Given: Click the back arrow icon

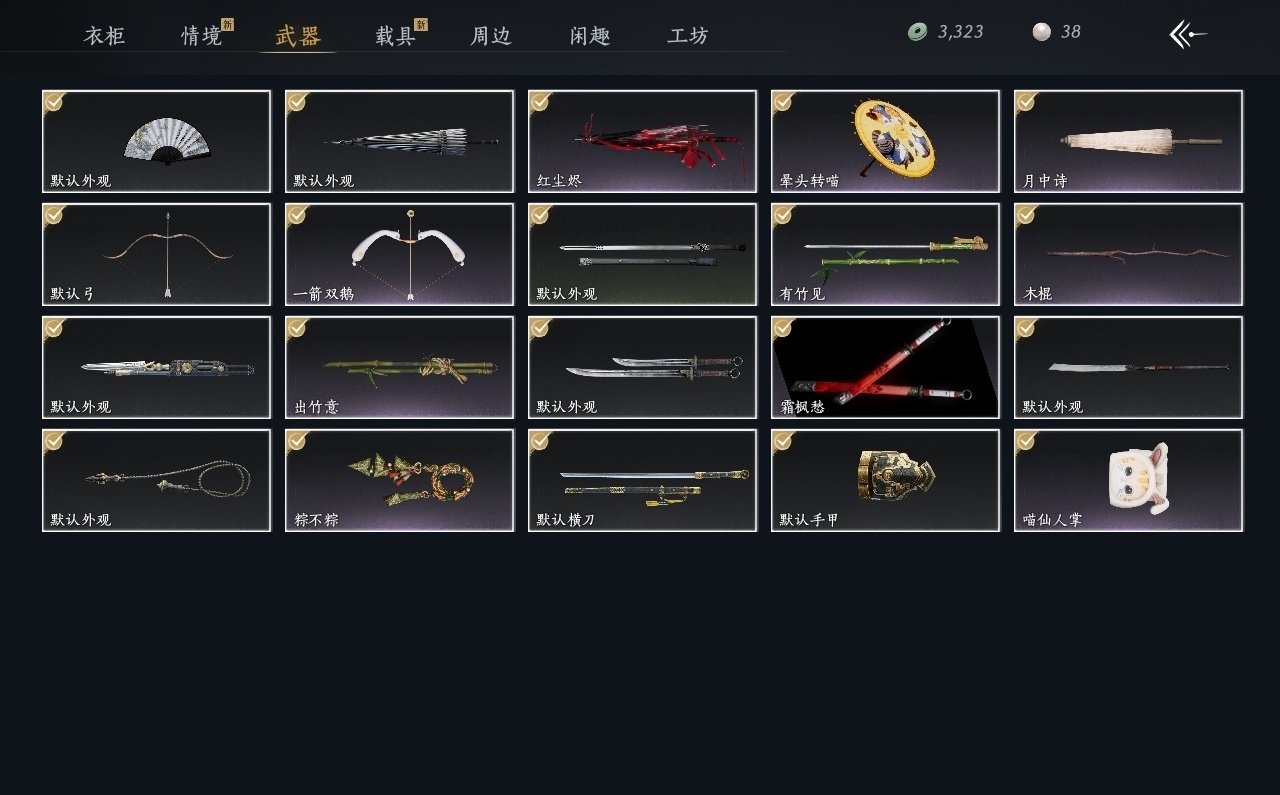Looking at the screenshot, I should 1188,34.
